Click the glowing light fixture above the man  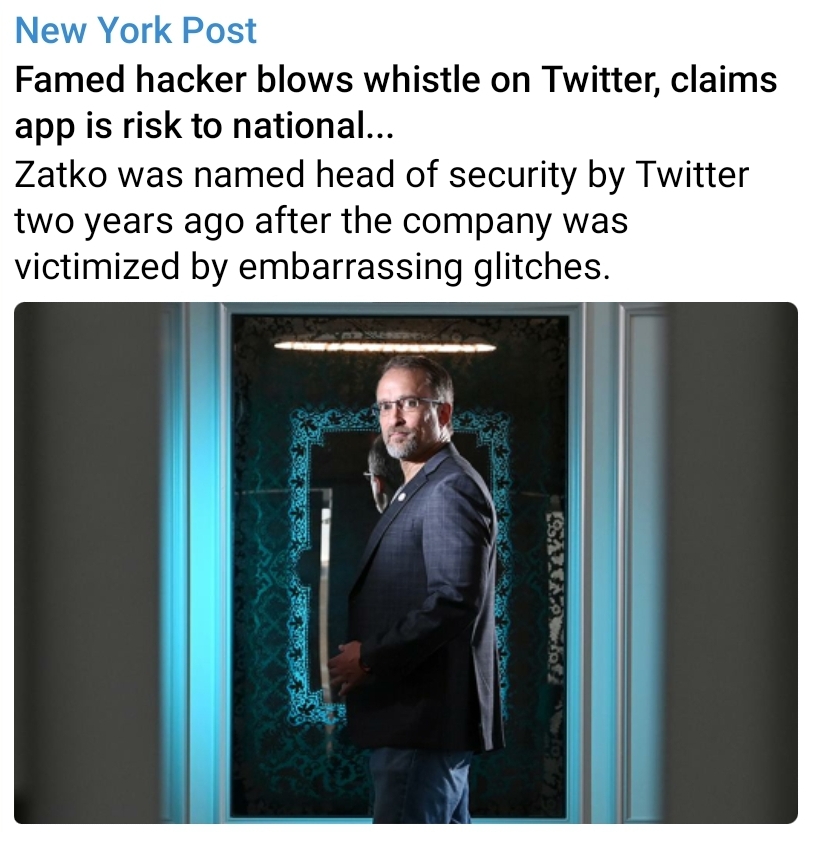(385, 346)
